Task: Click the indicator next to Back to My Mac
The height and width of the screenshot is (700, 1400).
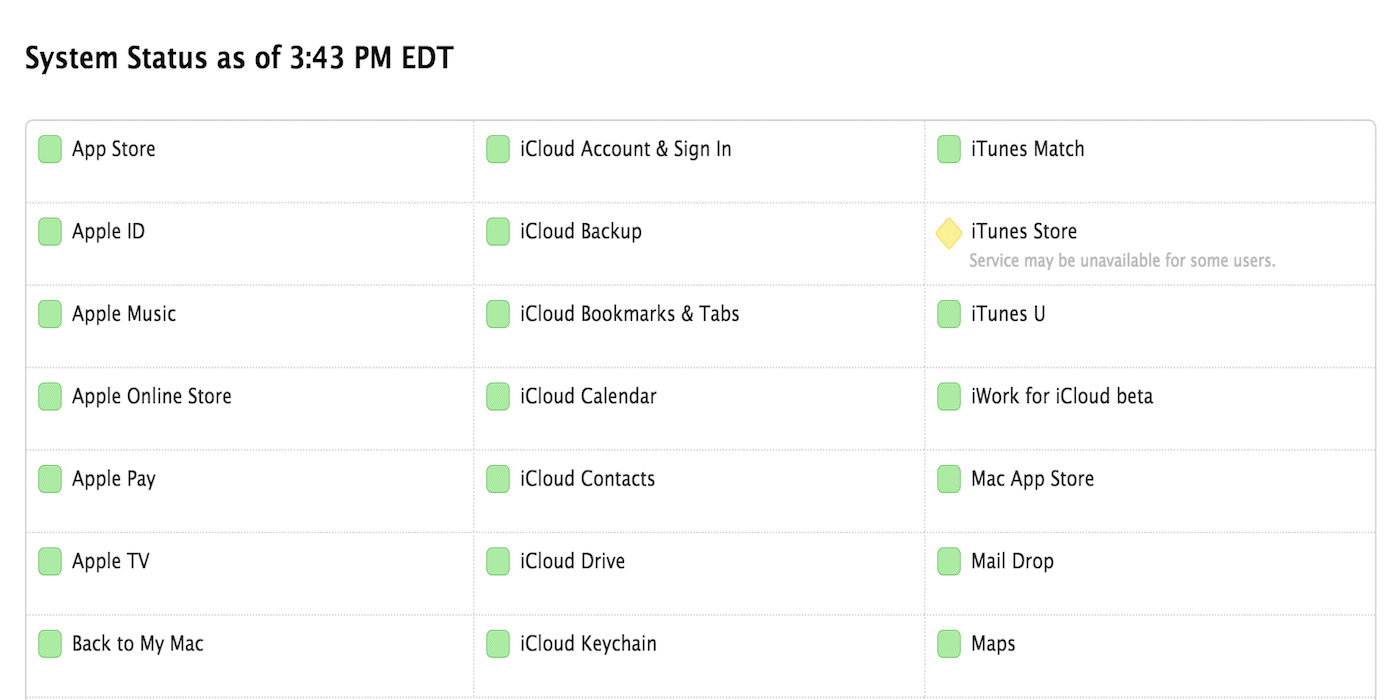Action: point(49,643)
